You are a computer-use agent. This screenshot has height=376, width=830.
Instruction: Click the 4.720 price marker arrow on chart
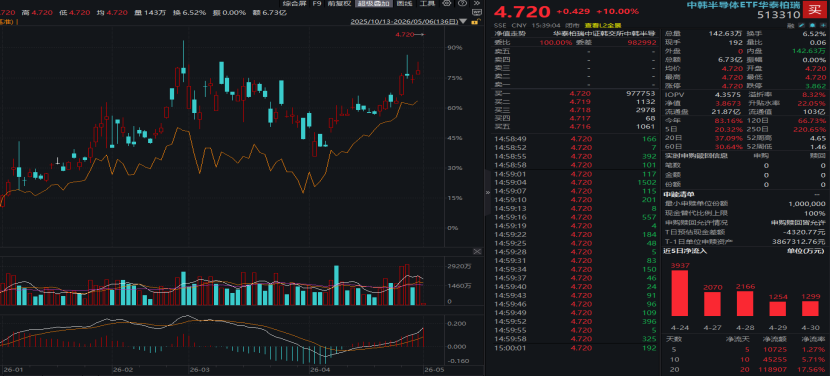[x=410, y=34]
